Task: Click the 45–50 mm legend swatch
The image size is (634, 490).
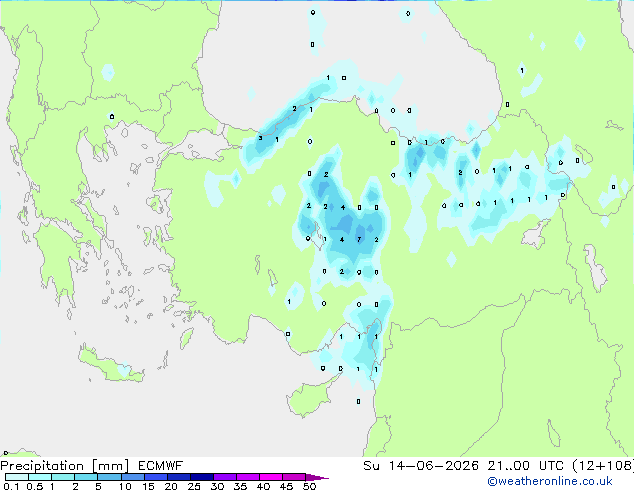Action: [x=294, y=477]
